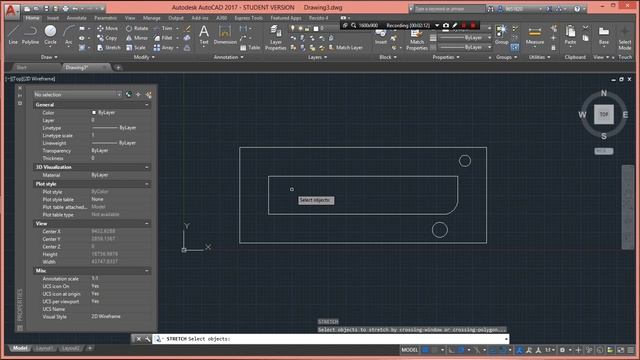The height and width of the screenshot is (360, 640).
Task: Switch to Layout1 tab
Action: 44,348
